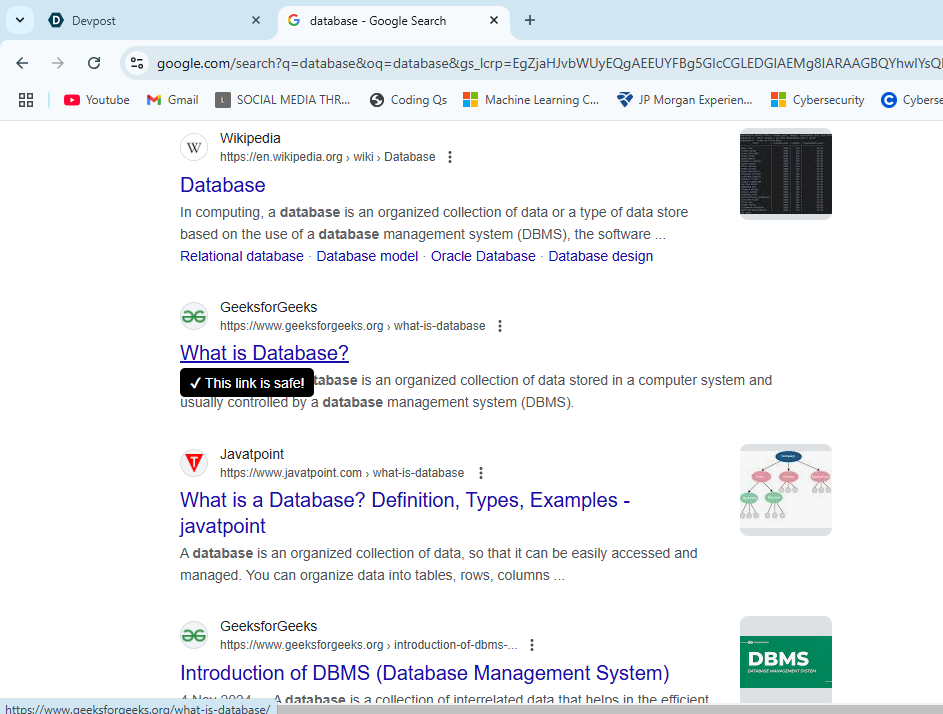Switch to the Devpost tab
The height and width of the screenshot is (714, 943).
tap(153, 20)
